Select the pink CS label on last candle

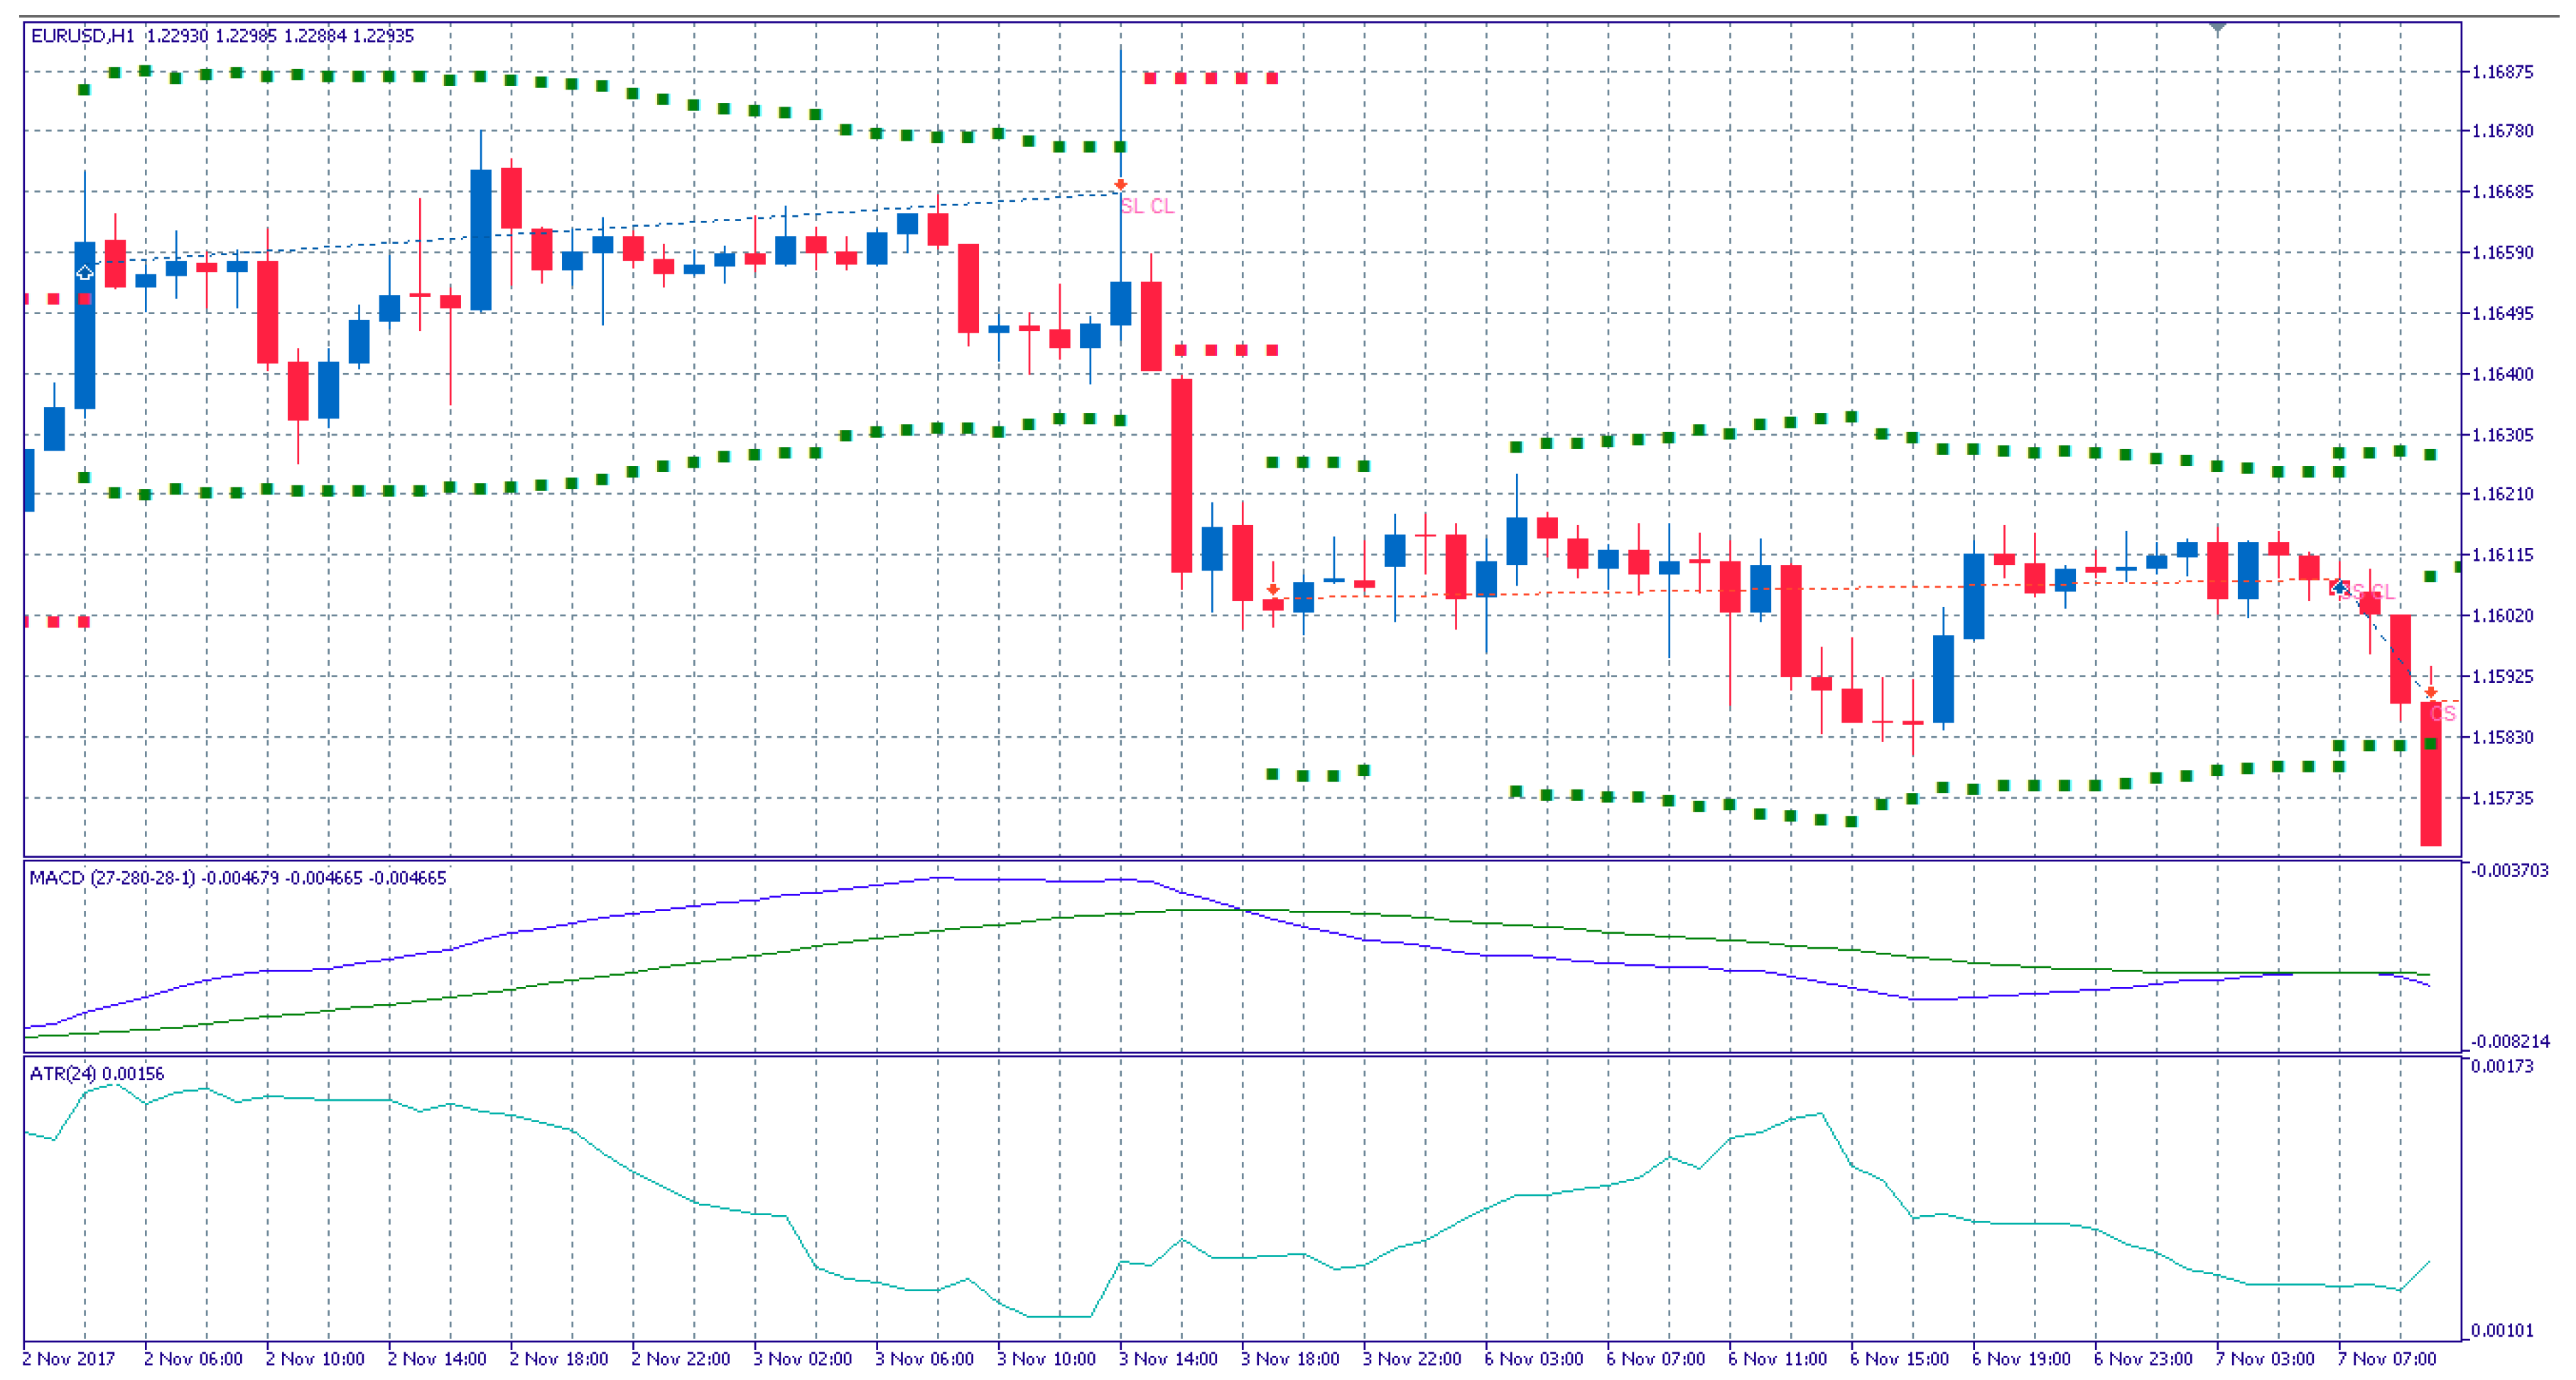[2443, 713]
